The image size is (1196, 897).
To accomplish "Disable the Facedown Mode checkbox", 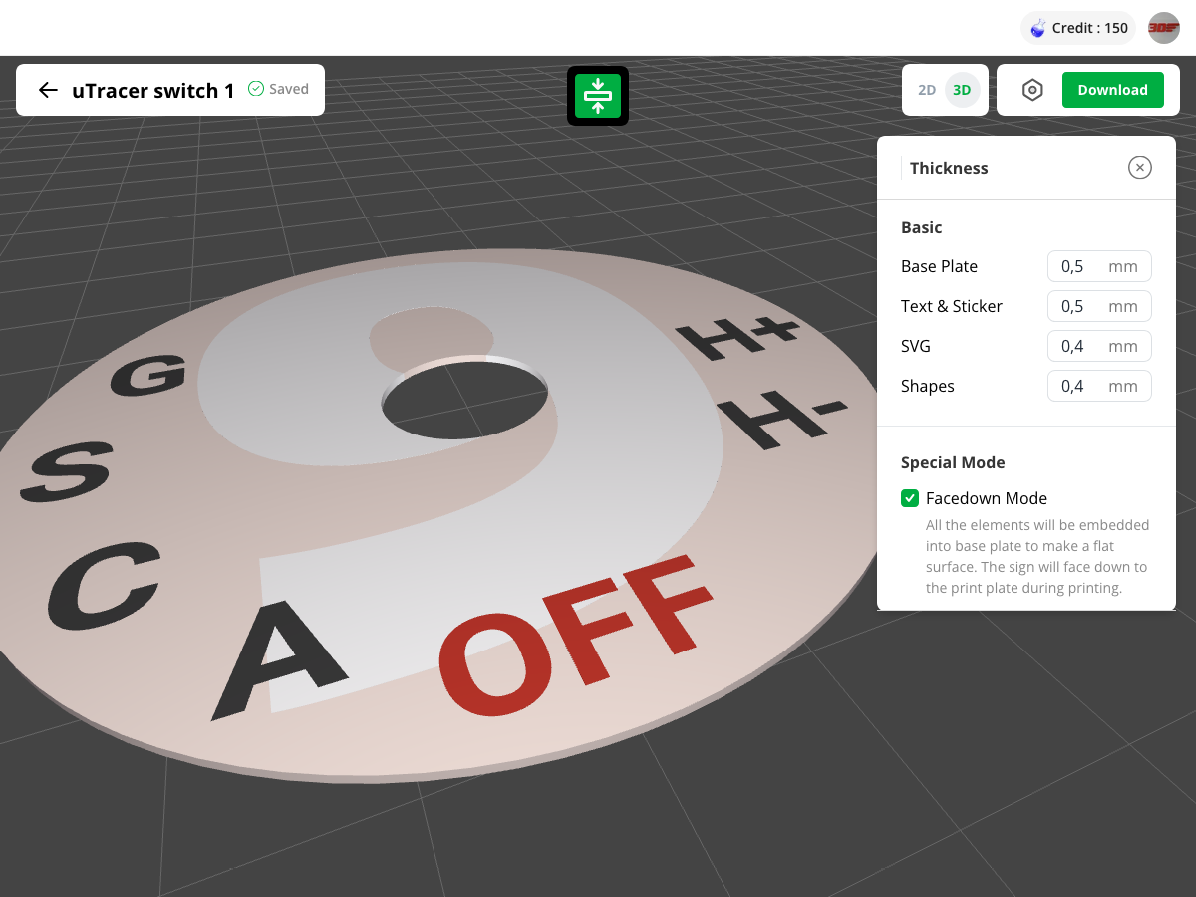I will pyautogui.click(x=910, y=498).
